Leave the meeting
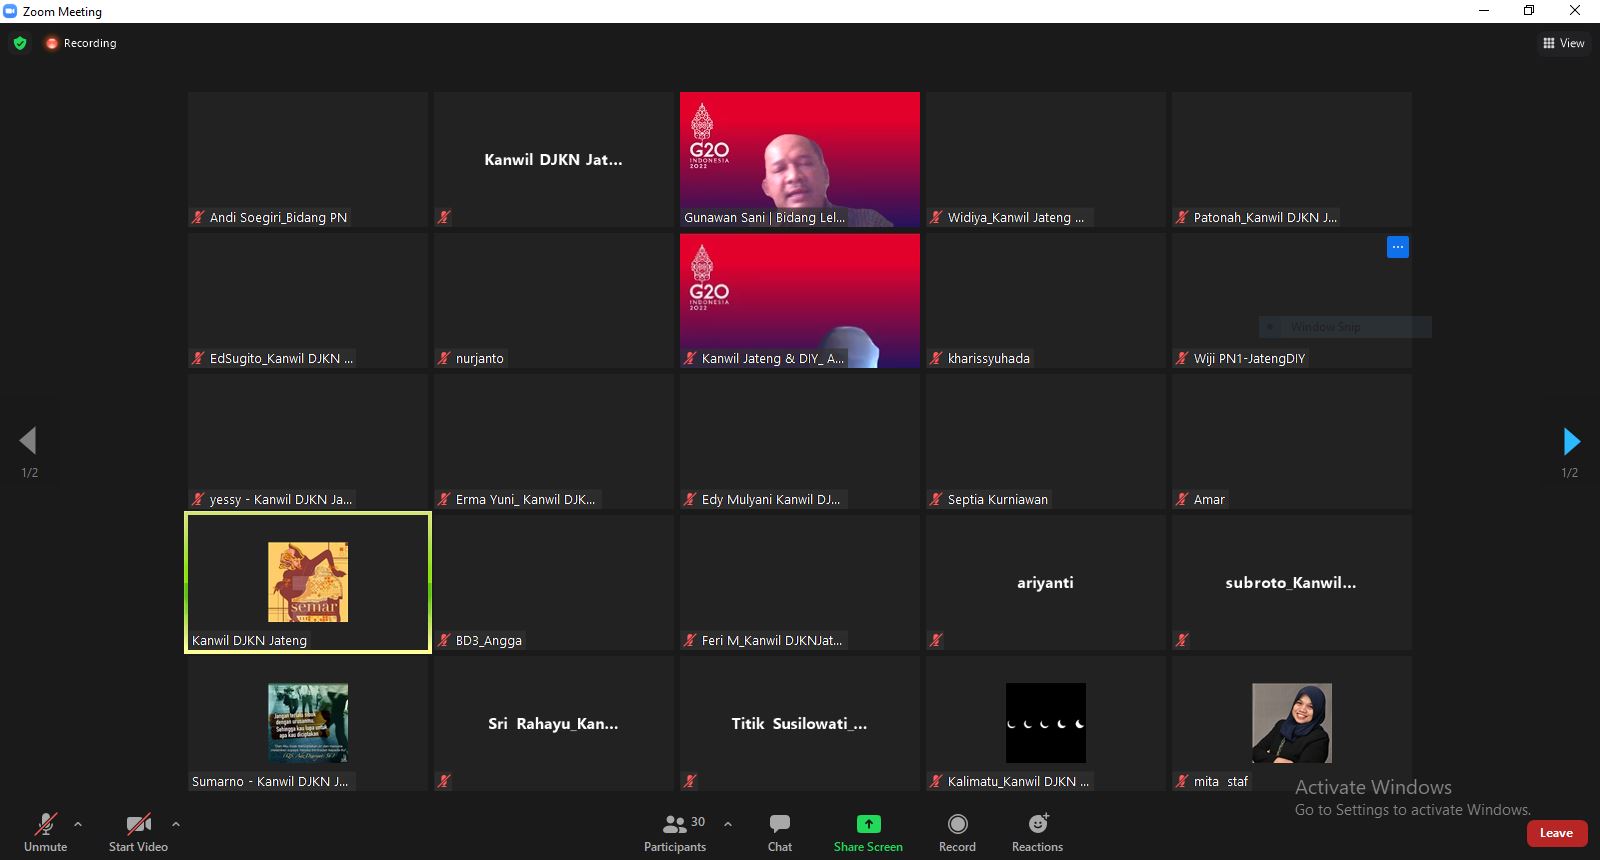 click(1556, 833)
